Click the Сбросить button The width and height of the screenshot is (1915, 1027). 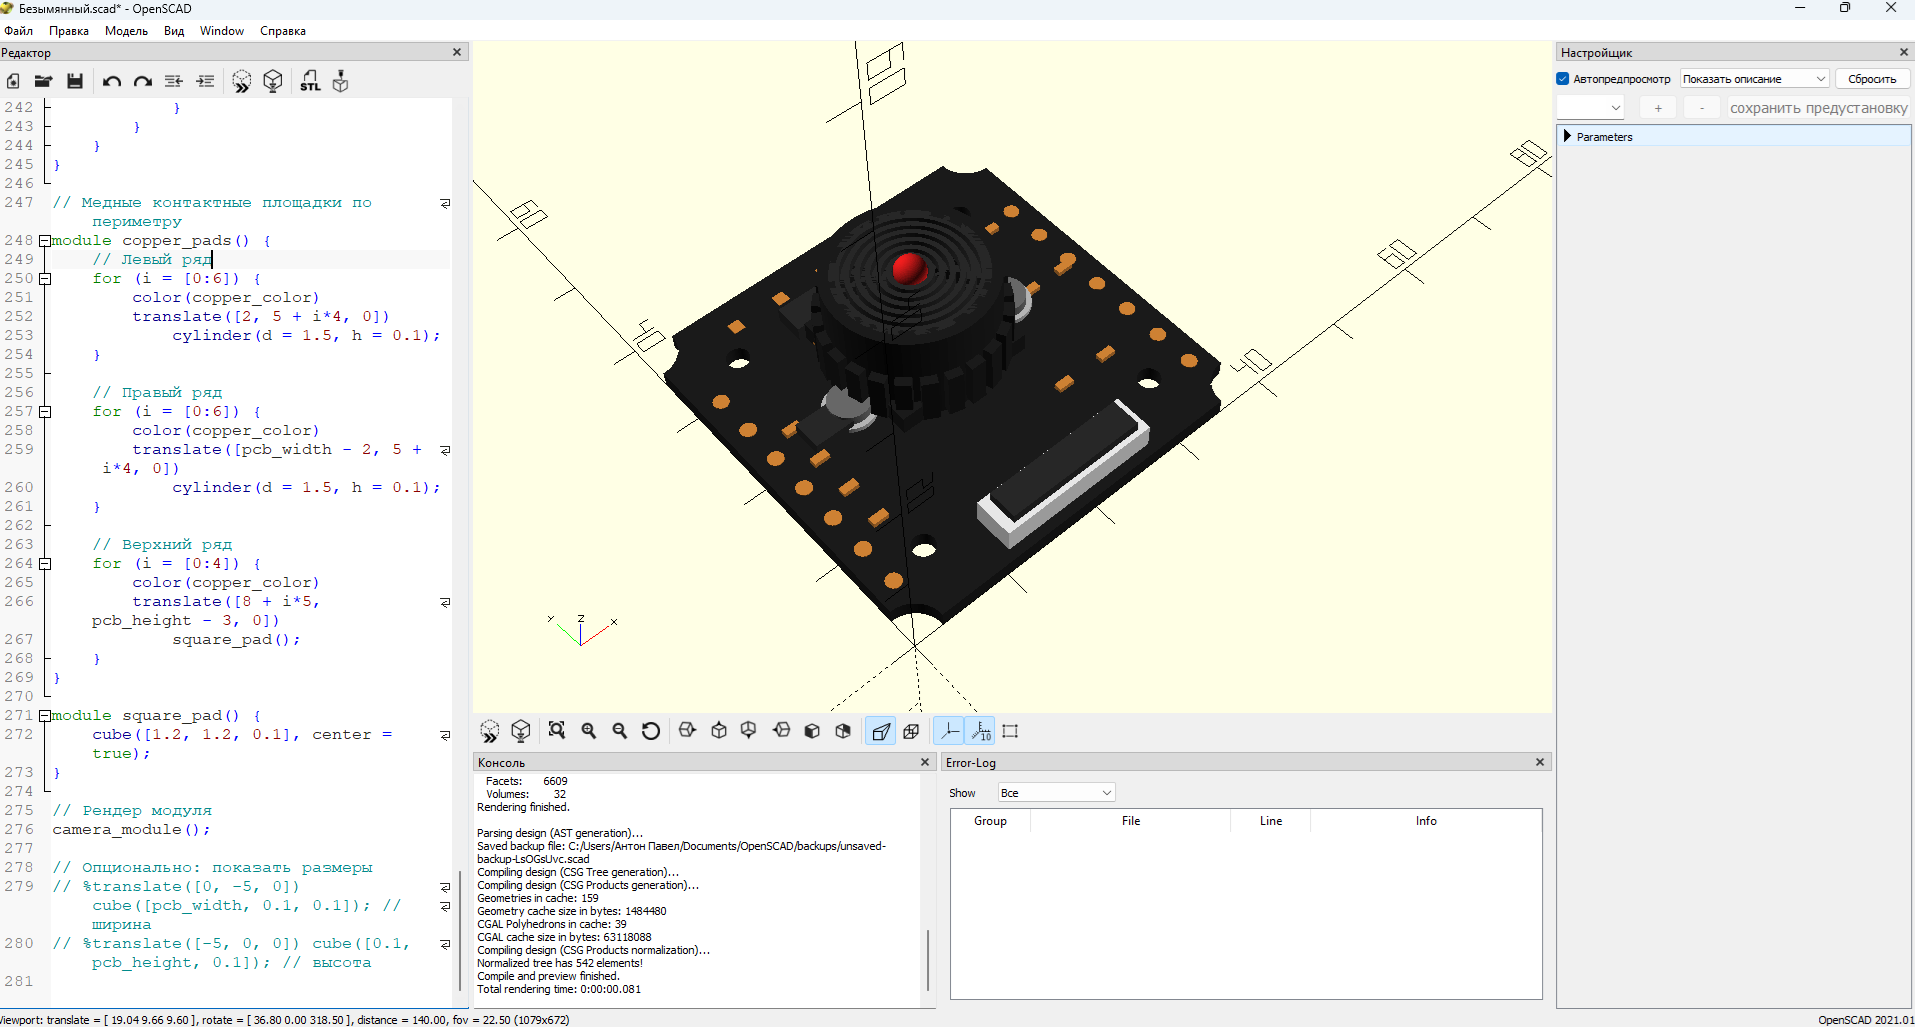pyautogui.click(x=1872, y=79)
